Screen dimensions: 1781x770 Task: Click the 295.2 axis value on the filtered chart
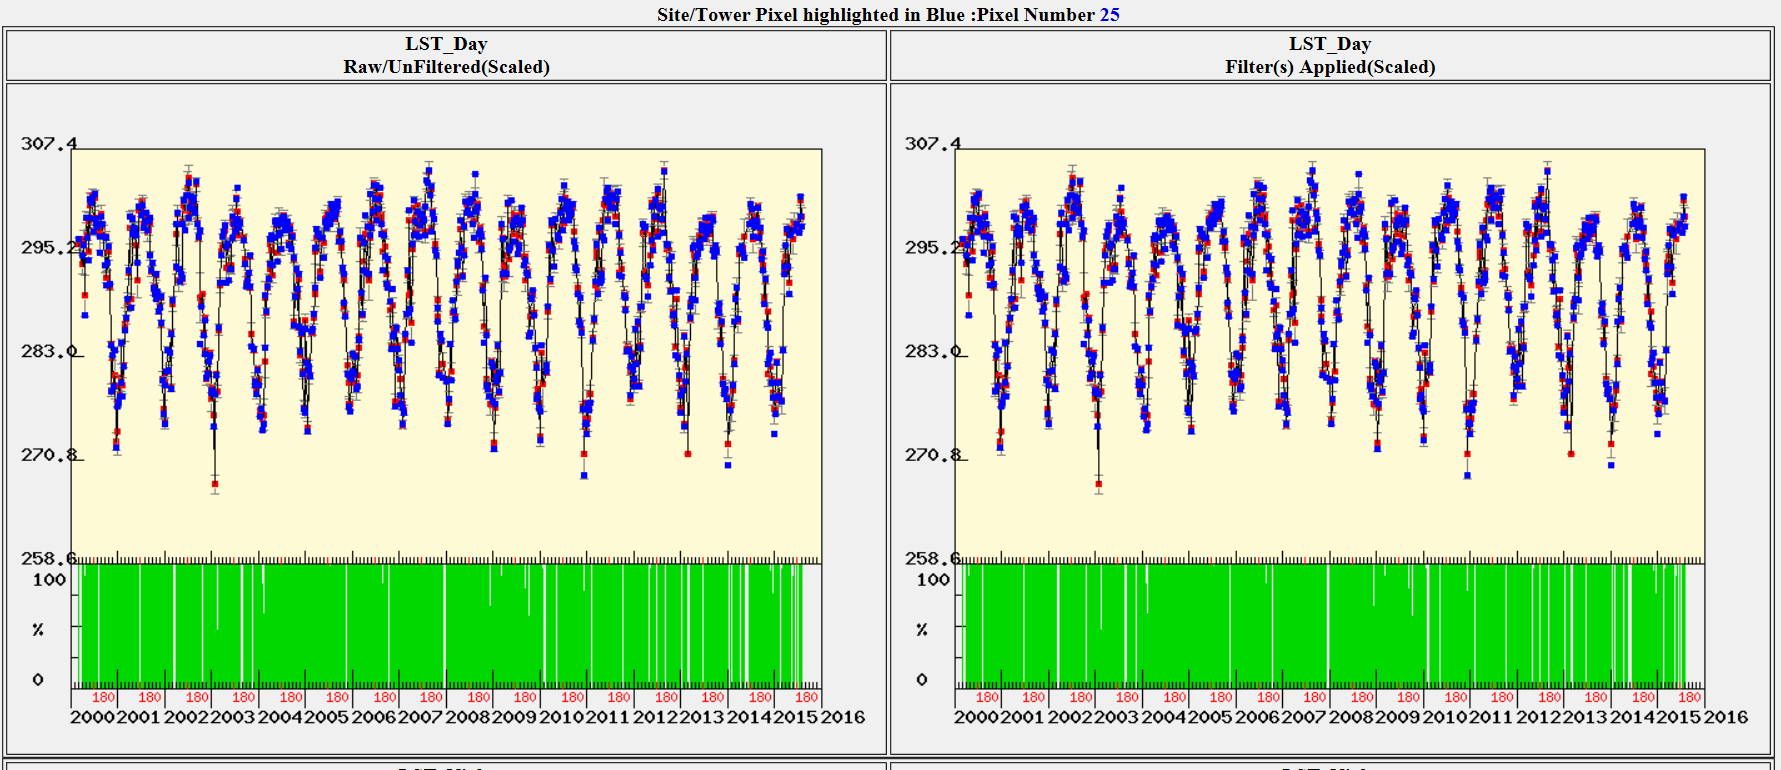click(931, 247)
